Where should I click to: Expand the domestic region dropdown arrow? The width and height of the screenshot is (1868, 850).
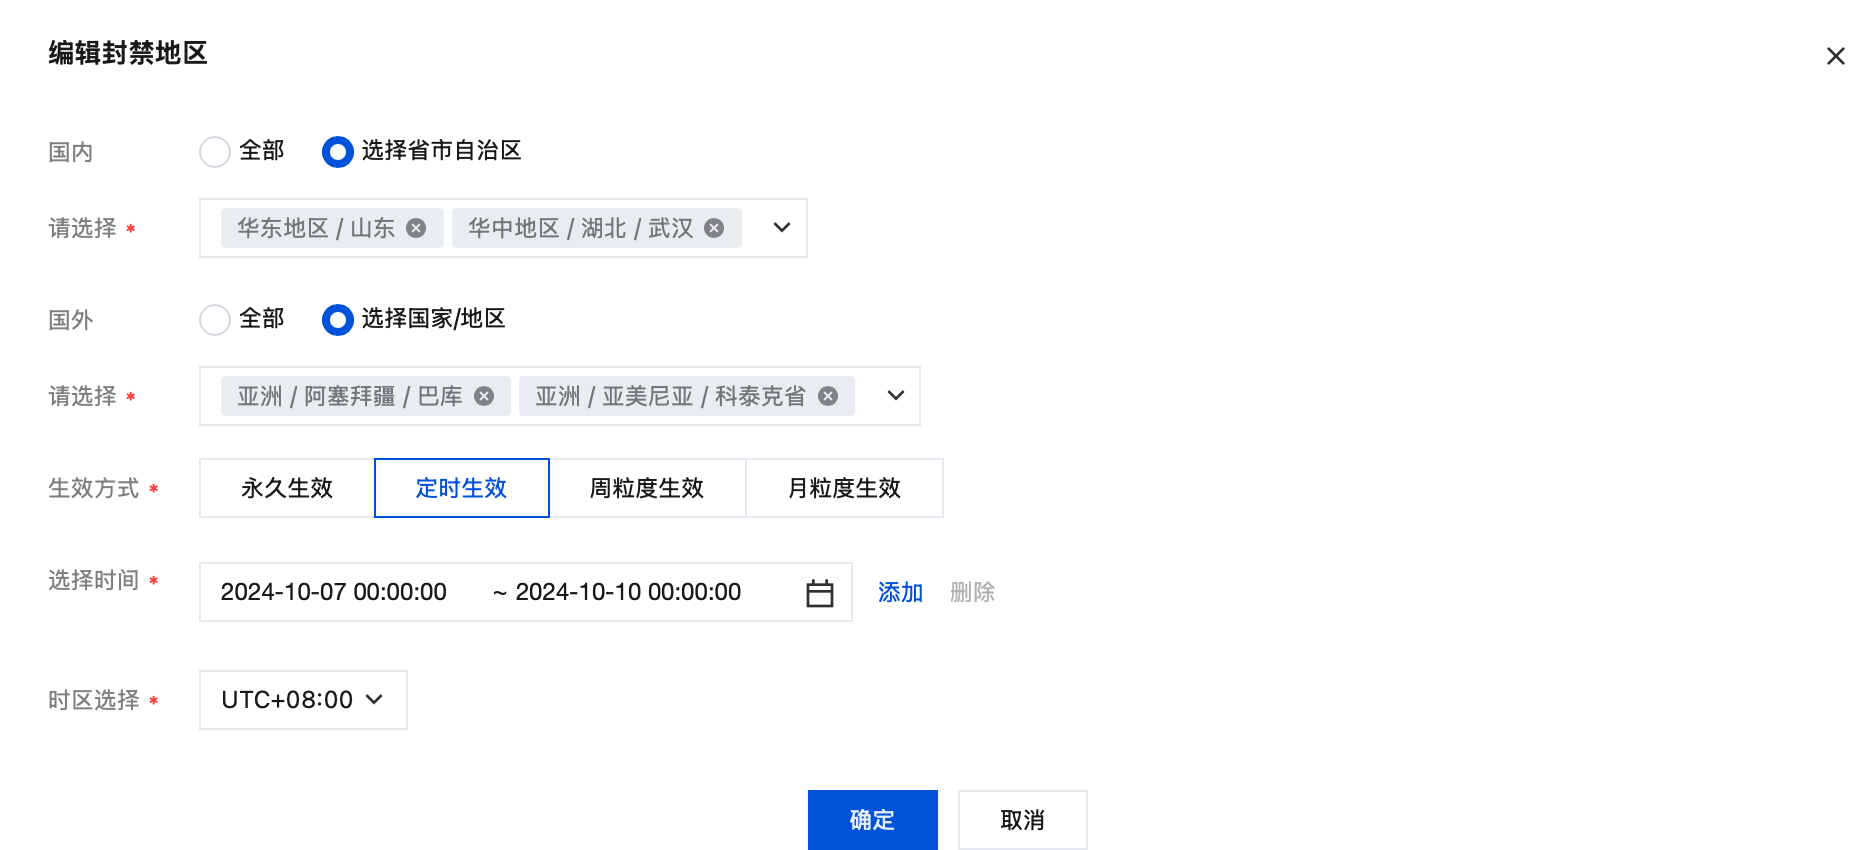tap(782, 228)
